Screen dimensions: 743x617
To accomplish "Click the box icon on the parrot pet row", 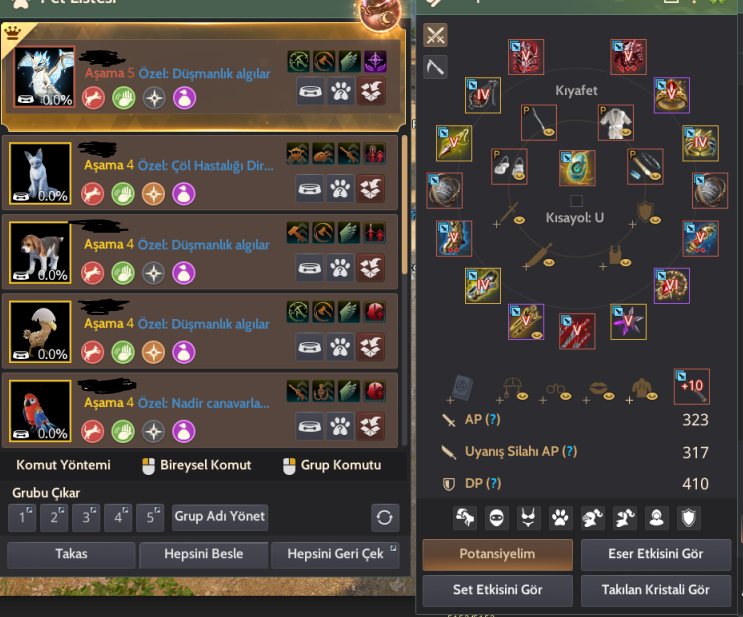I will [371, 426].
